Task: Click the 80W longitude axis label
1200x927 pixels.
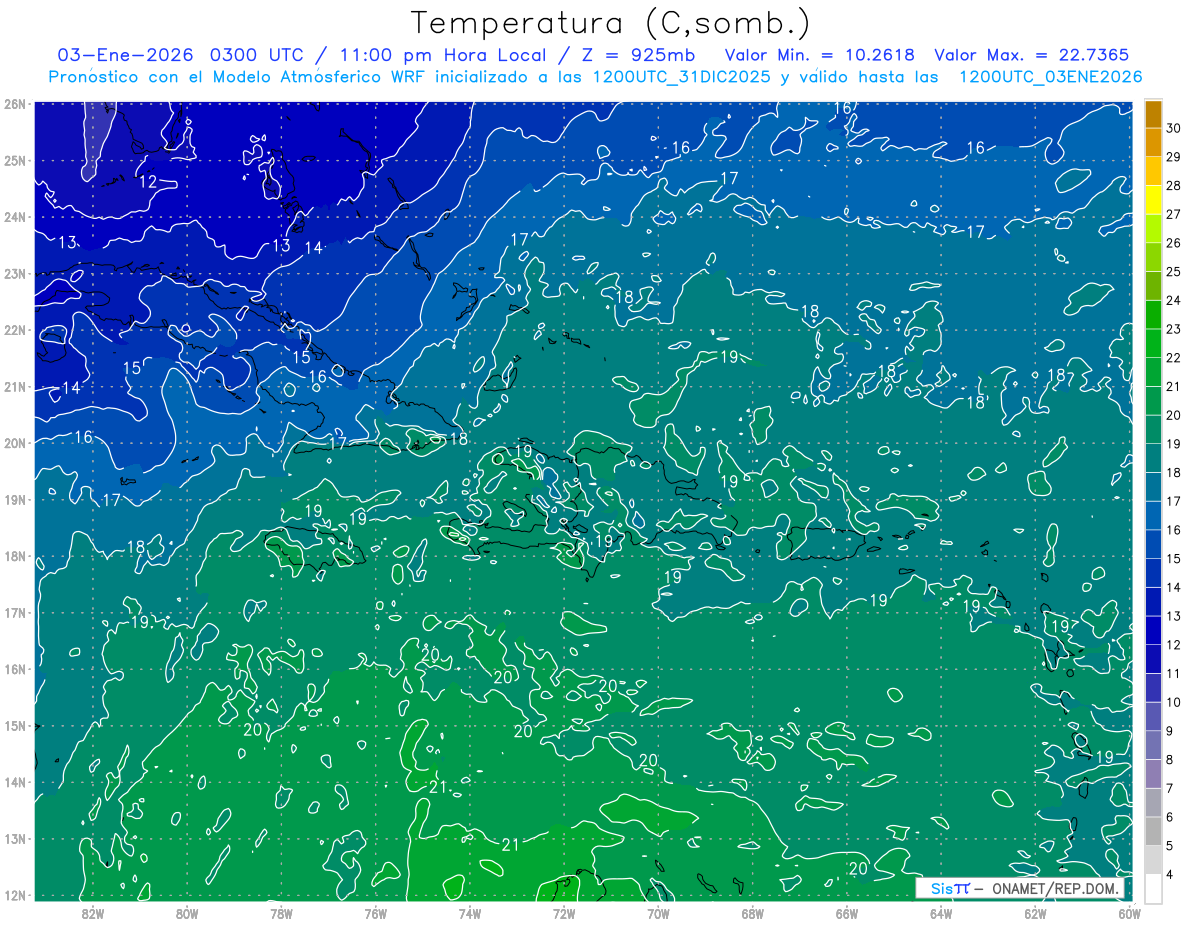Action: 187,913
